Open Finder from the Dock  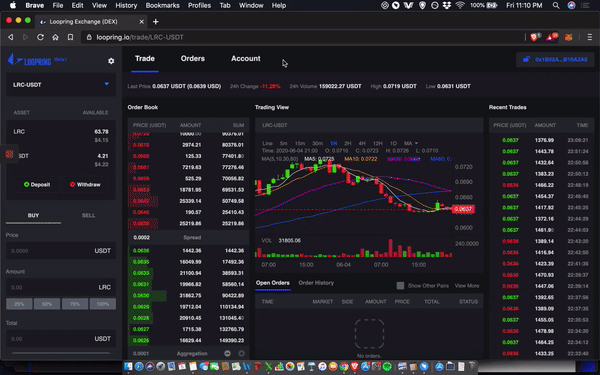pos(128,367)
